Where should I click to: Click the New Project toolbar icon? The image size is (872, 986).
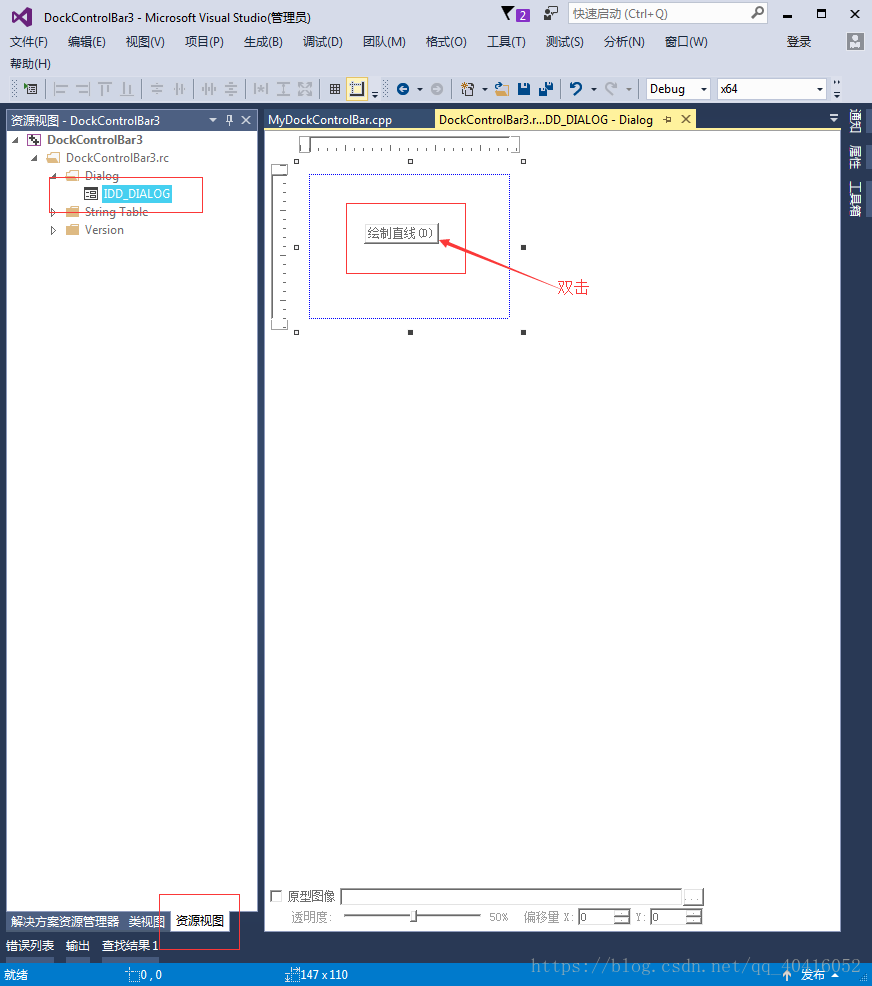pos(467,89)
